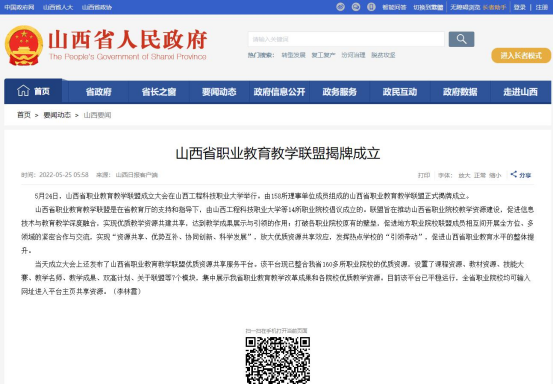Image resolution: width=553 pixels, height=385 pixels.
Task: Click the red 山西省人民政府 site title
Action: [x=128, y=39]
